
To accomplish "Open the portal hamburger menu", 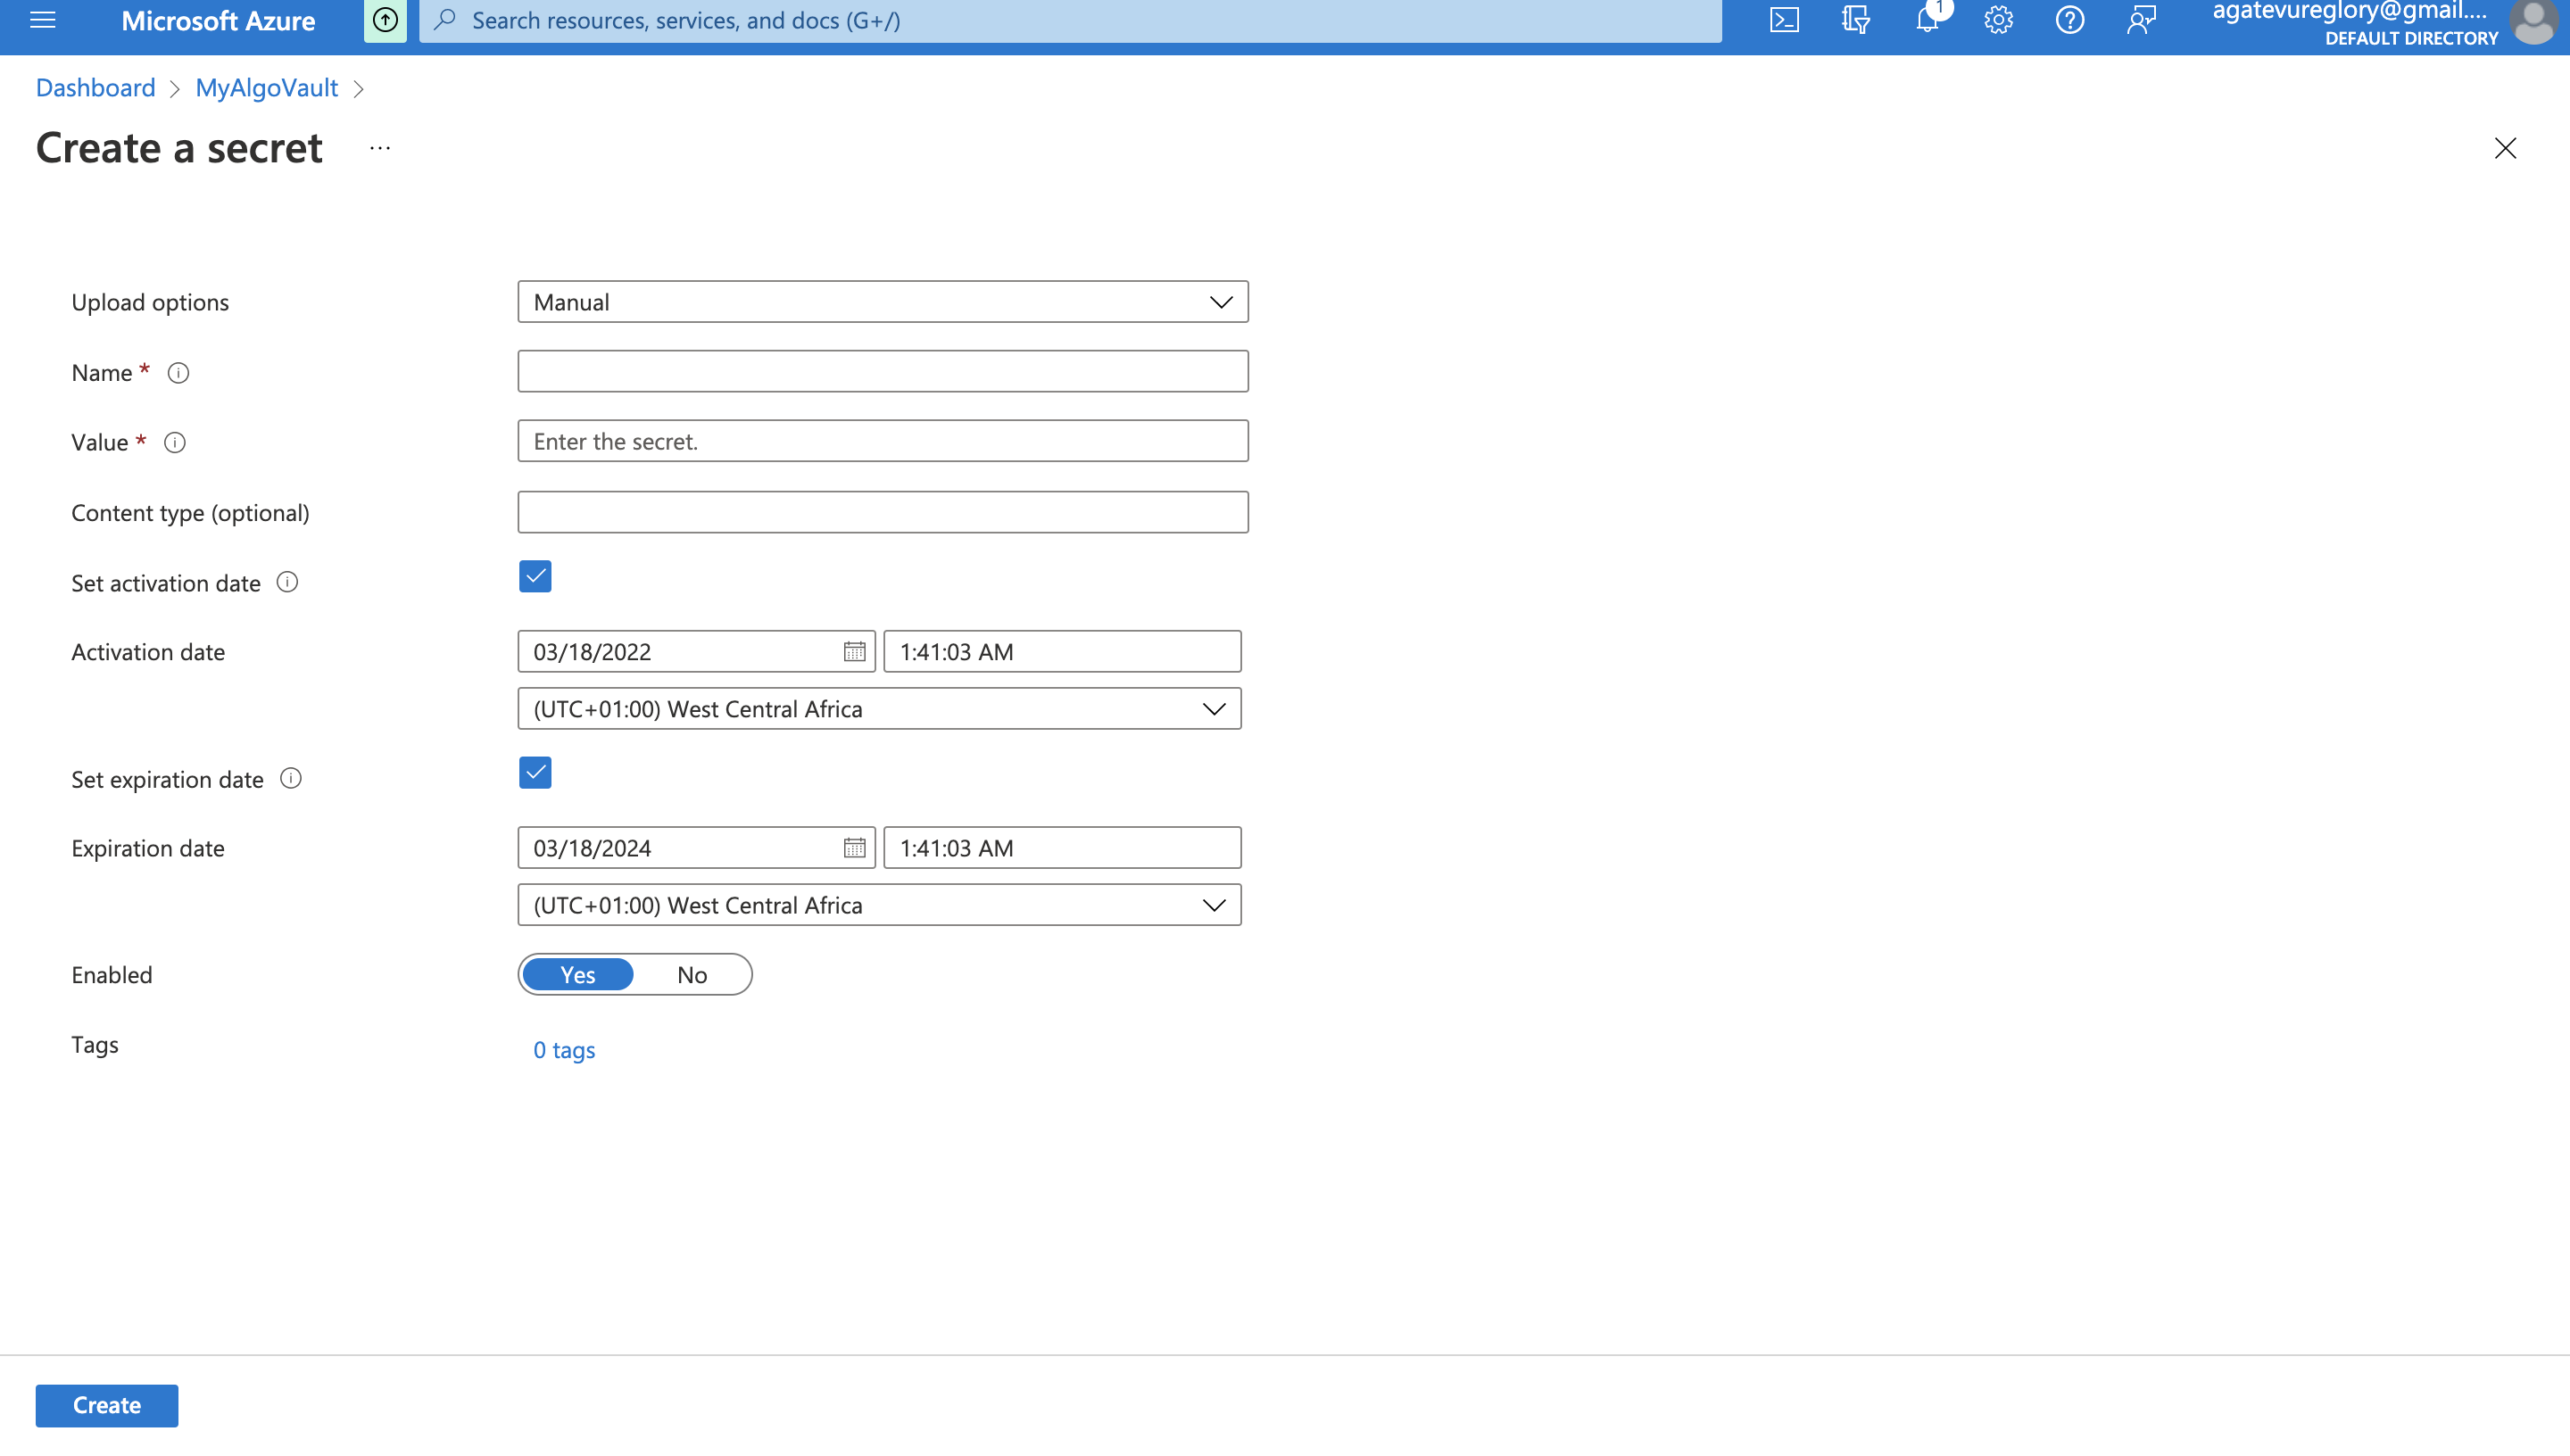I will point(42,20).
